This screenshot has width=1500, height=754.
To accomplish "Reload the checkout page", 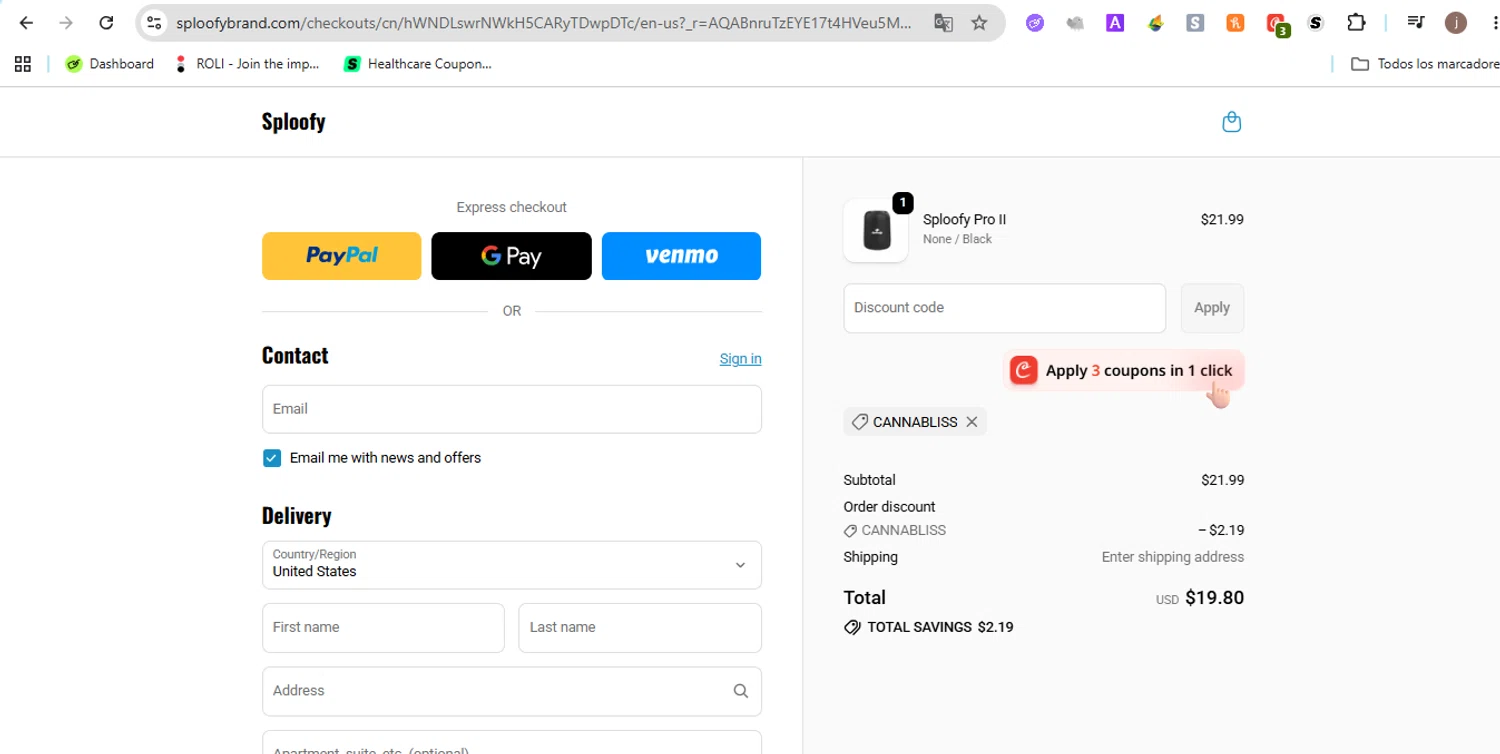I will tap(106, 22).
